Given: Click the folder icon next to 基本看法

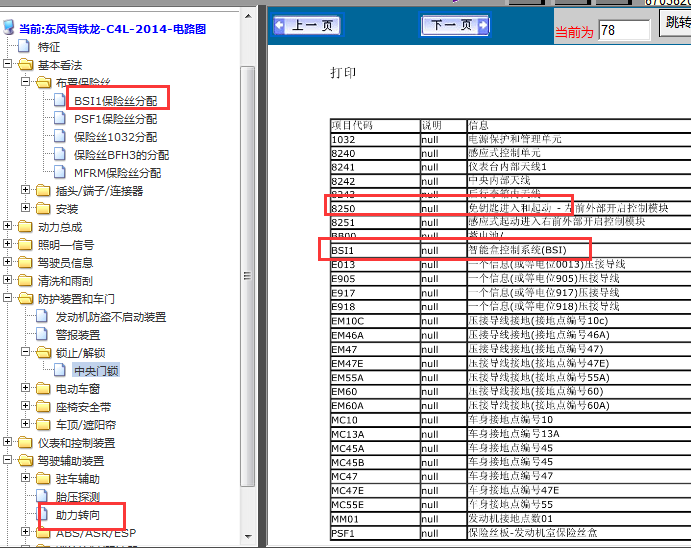Looking at the screenshot, I should (26, 64).
